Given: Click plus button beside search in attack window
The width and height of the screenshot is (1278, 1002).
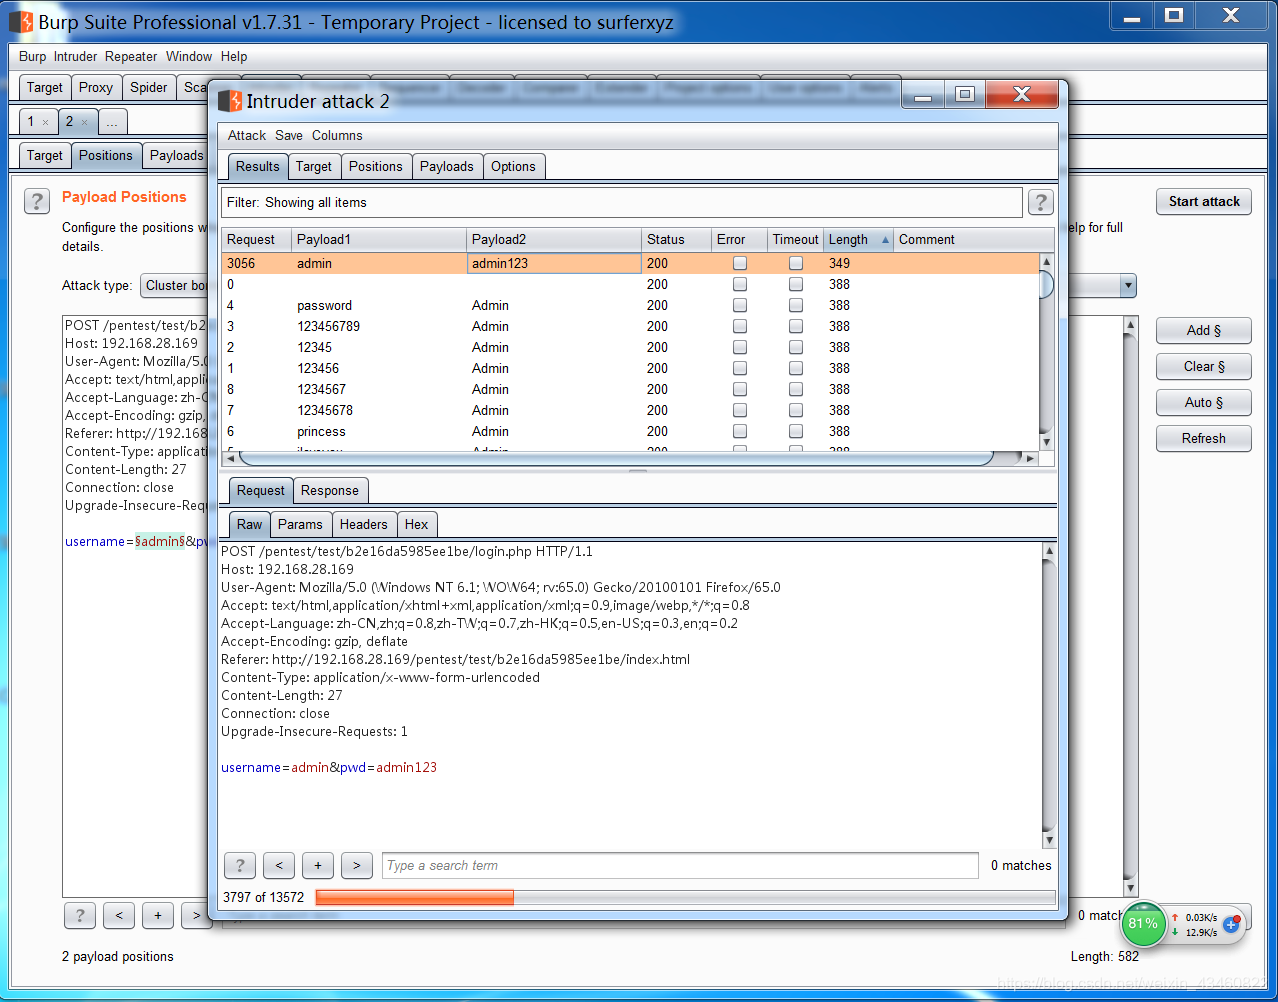Looking at the screenshot, I should [318, 865].
